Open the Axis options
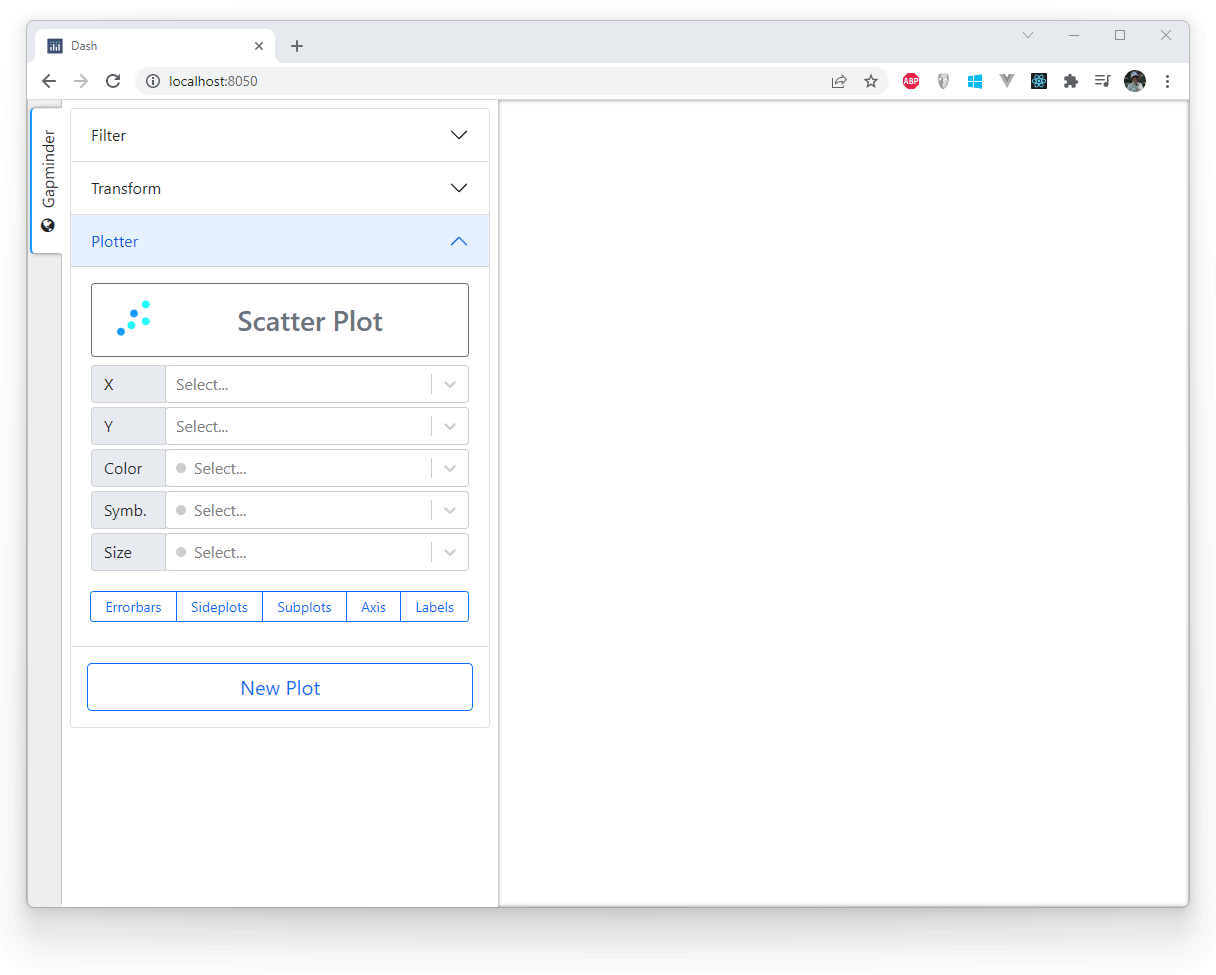The width and height of the screenshot is (1216, 975). (373, 607)
